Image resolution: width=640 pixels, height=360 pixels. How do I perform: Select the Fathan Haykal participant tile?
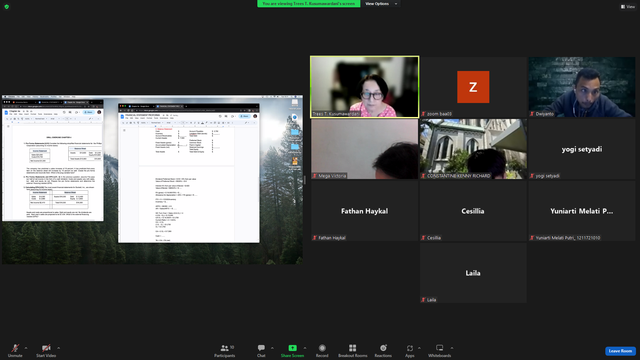click(364, 211)
